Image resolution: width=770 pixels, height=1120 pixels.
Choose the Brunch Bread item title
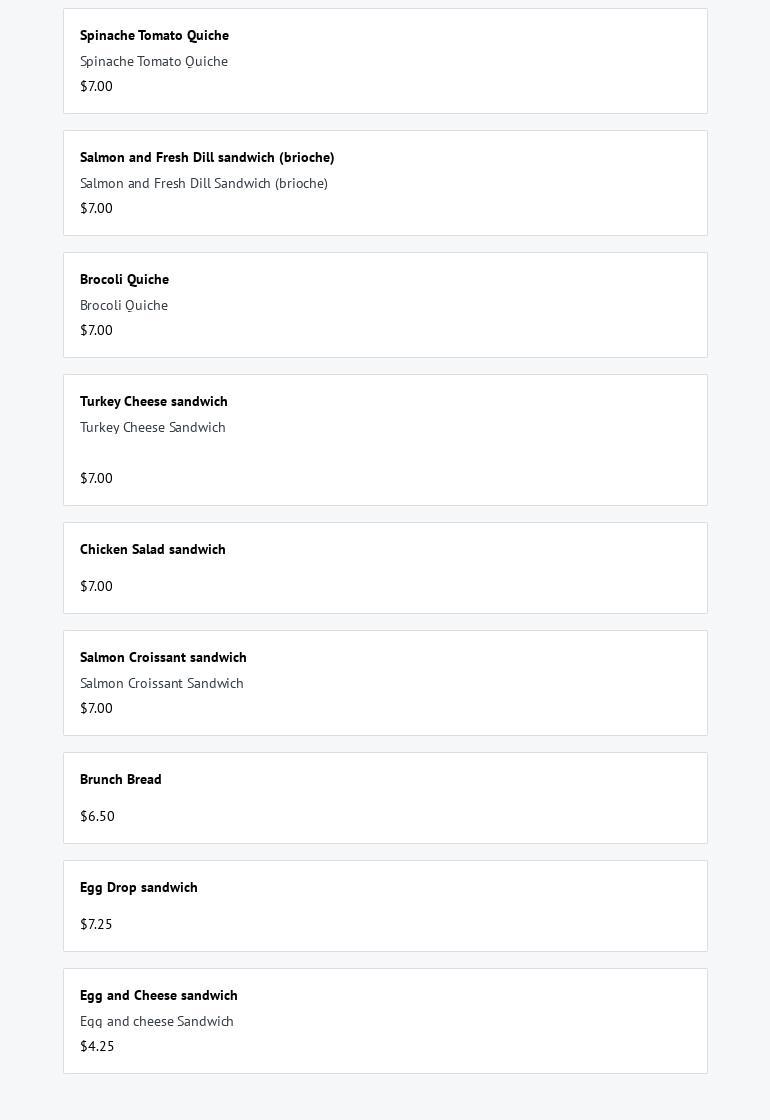click(x=121, y=779)
